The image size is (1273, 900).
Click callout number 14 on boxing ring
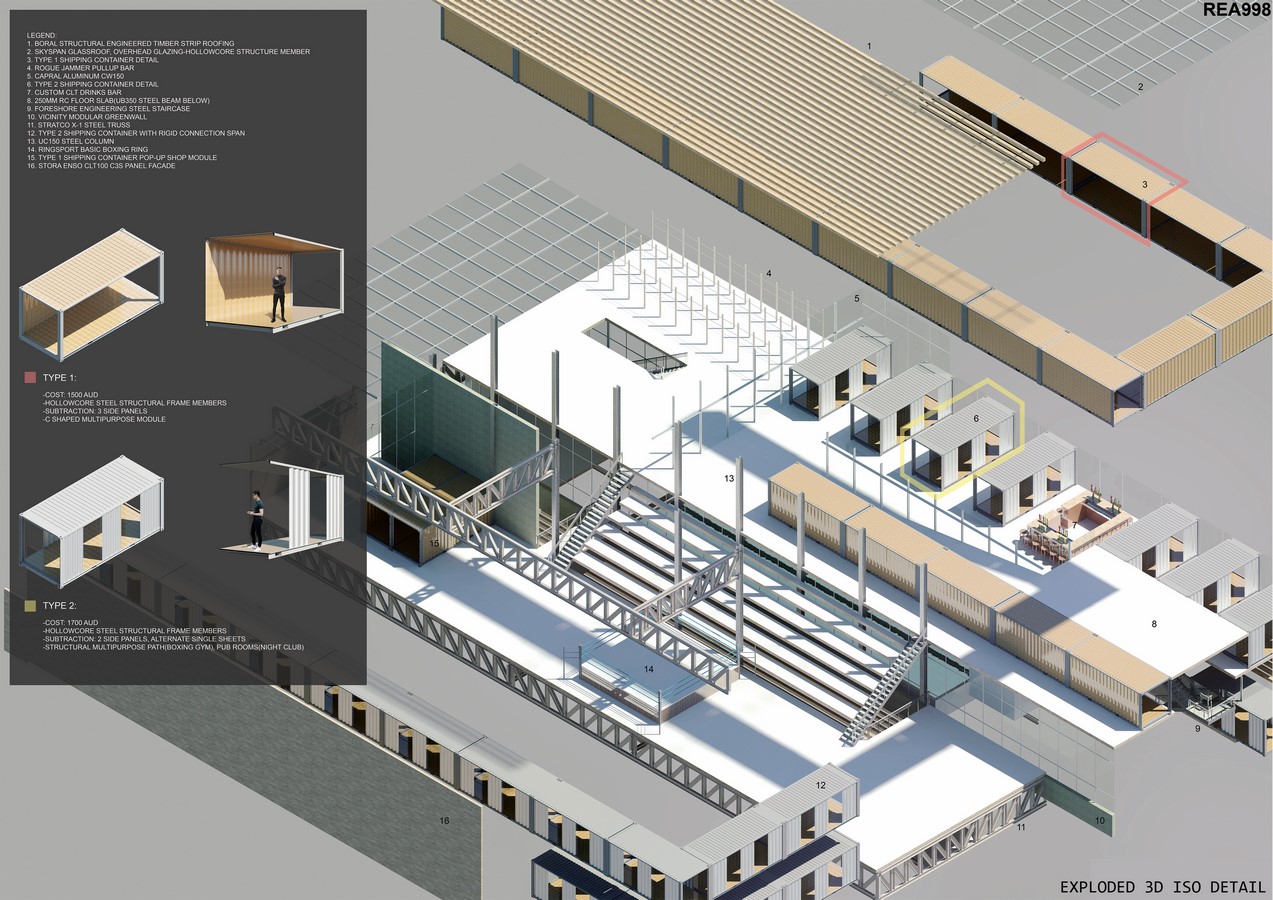point(648,669)
